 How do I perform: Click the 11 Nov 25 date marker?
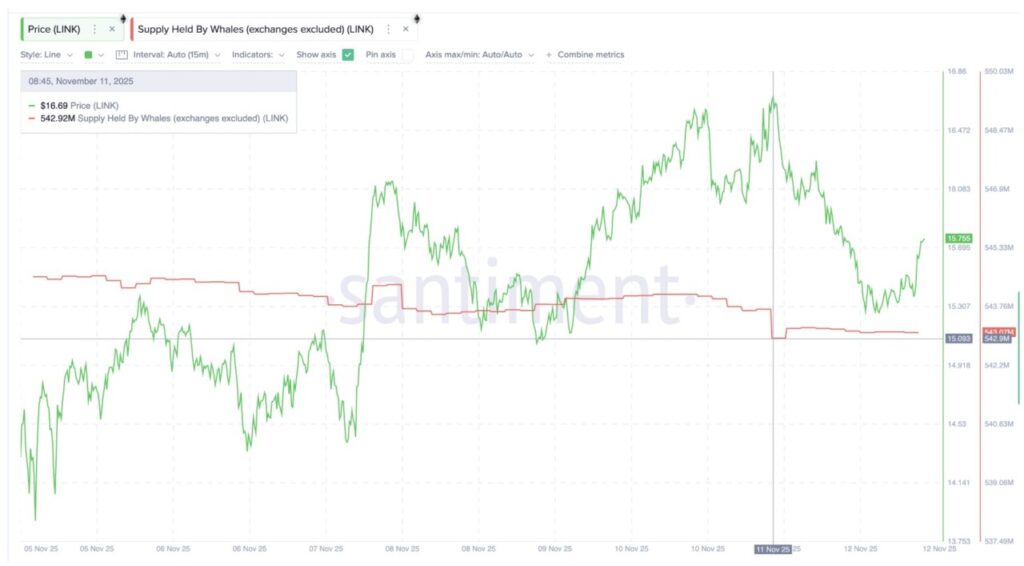click(x=772, y=549)
